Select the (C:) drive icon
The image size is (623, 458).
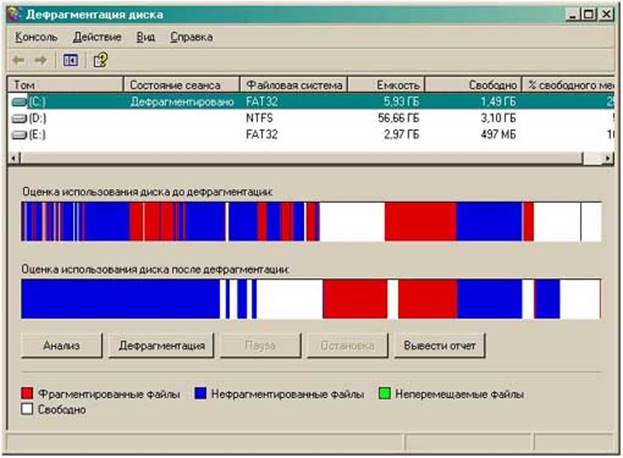tap(19, 102)
